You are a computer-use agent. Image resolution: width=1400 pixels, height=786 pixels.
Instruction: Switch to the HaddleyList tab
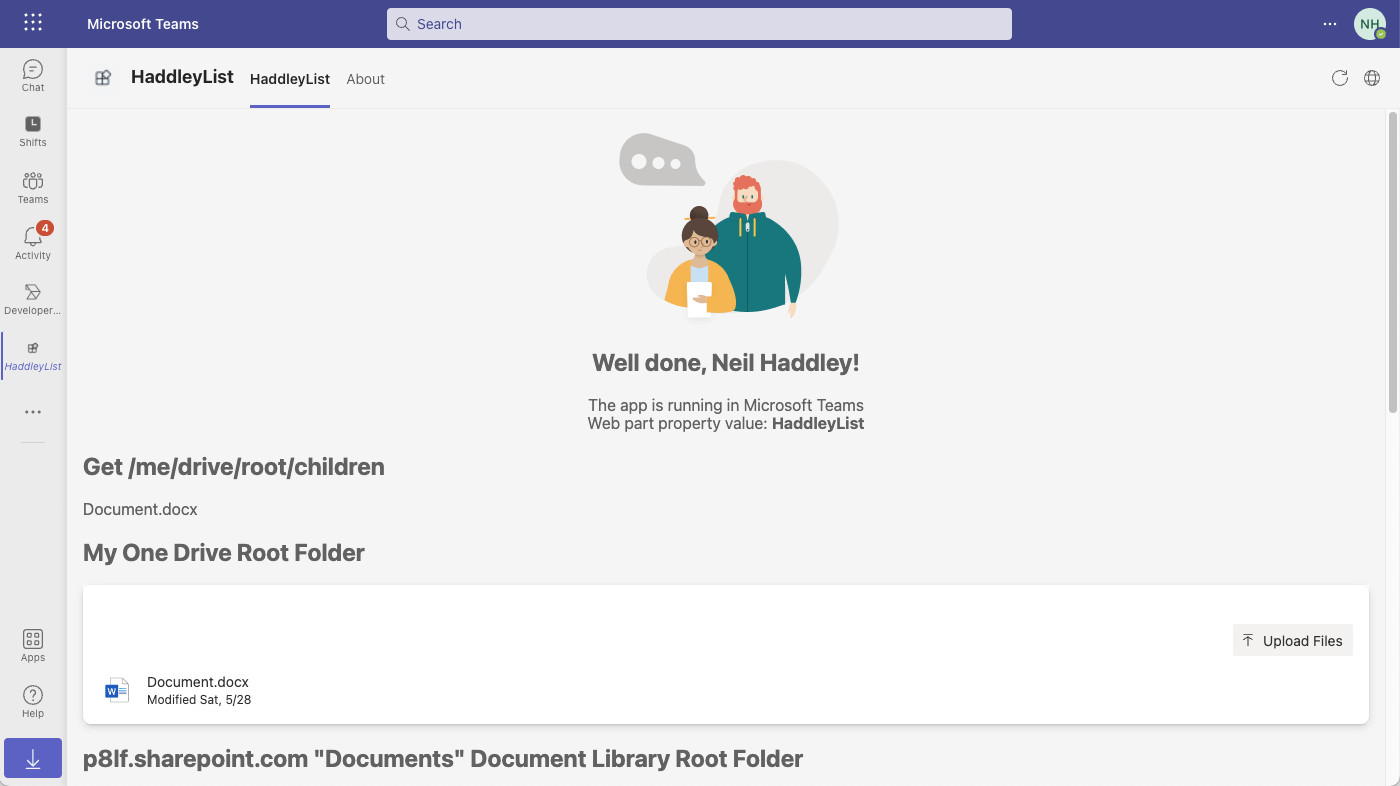click(290, 79)
